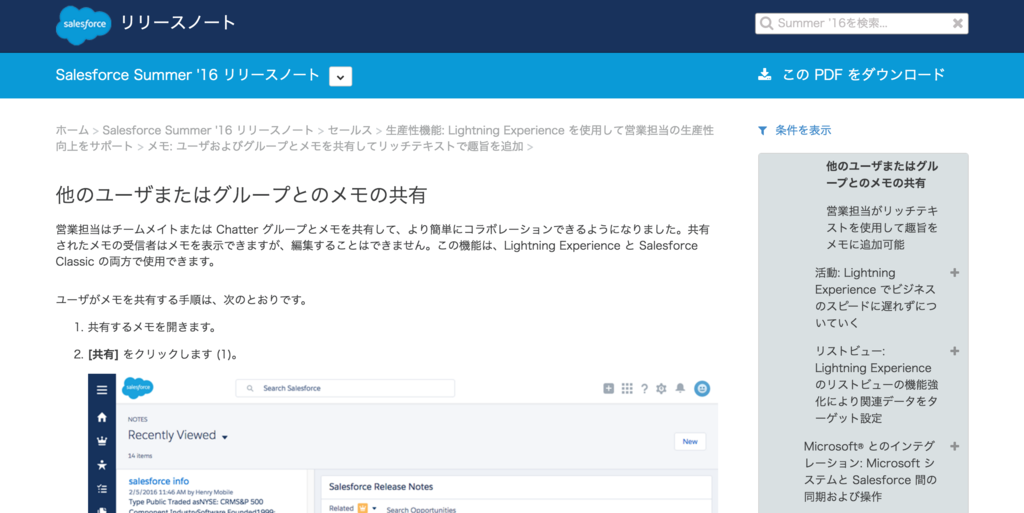Click the plus add icon in screenshot header
The width and height of the screenshot is (1024, 513).
coord(608,388)
